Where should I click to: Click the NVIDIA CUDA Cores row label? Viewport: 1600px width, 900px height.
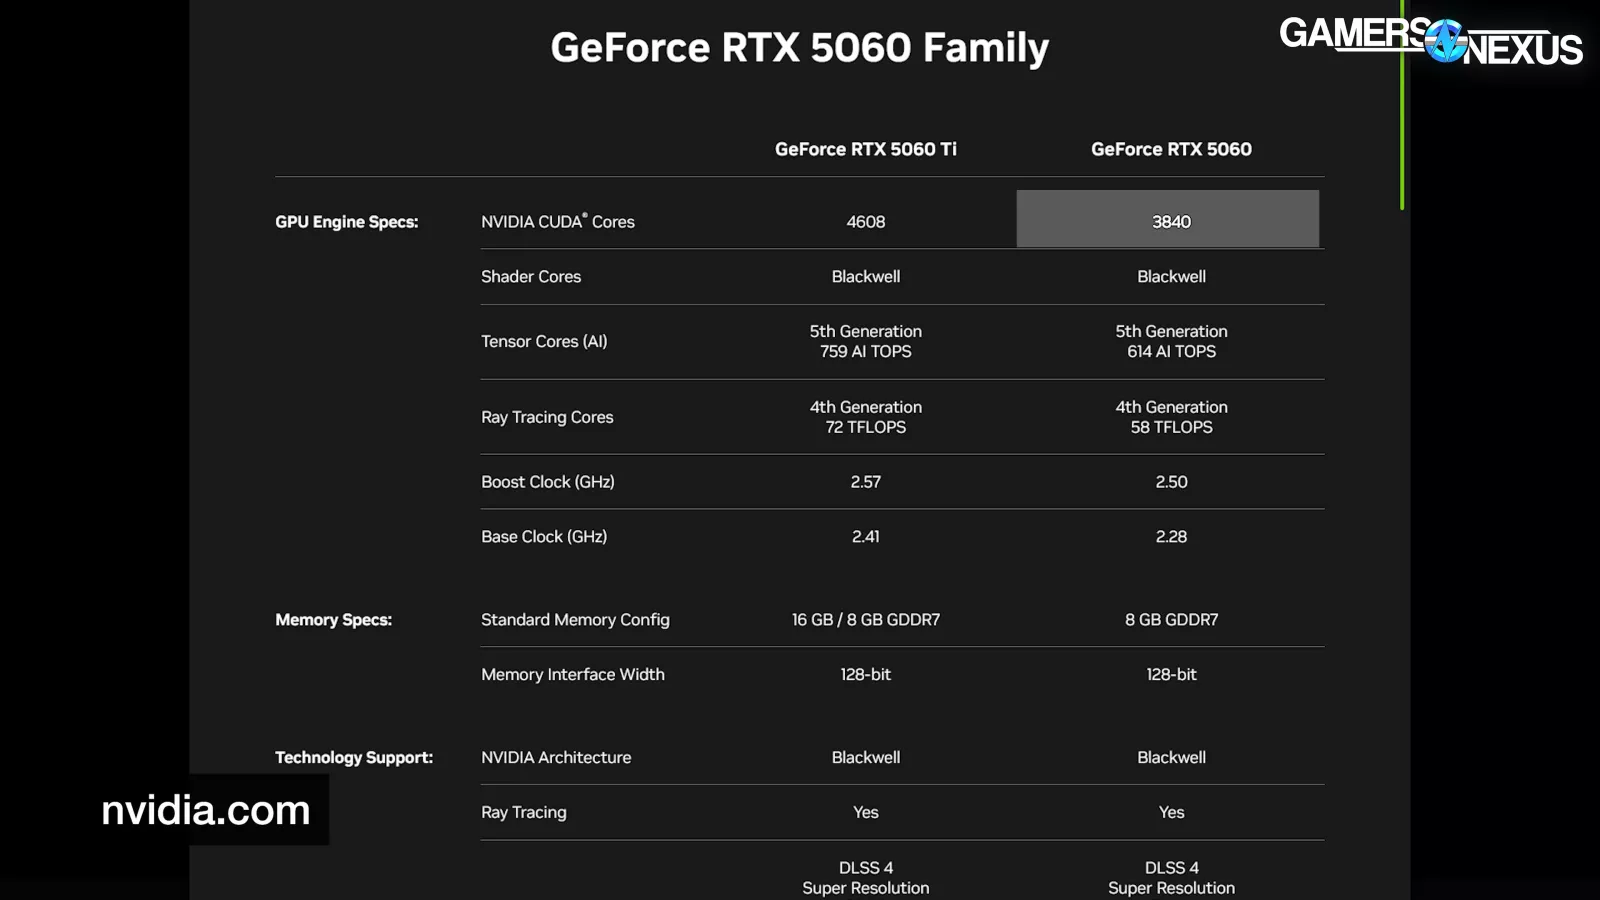557,222
